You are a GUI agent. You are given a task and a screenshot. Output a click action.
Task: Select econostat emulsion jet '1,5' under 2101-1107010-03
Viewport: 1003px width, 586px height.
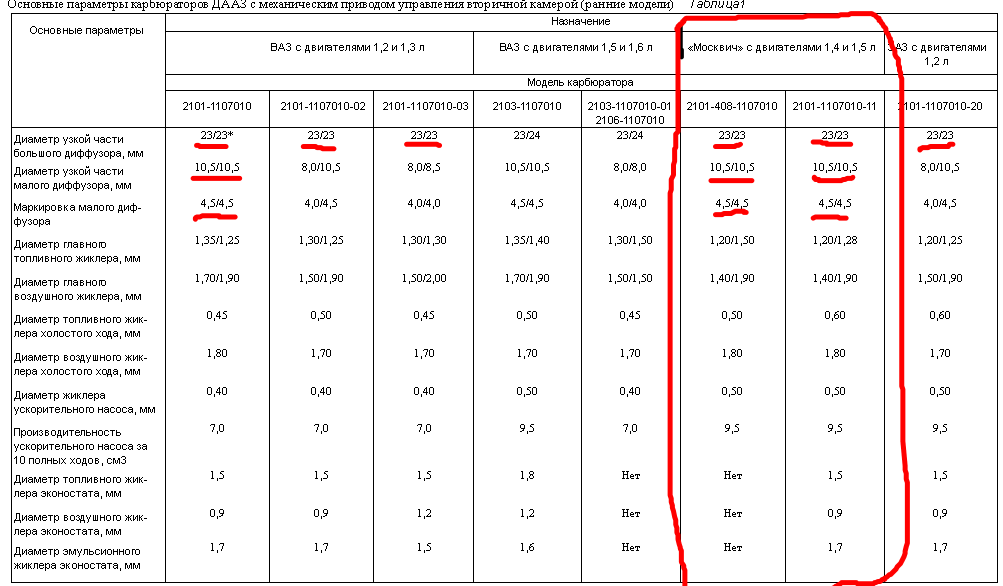pos(424,547)
